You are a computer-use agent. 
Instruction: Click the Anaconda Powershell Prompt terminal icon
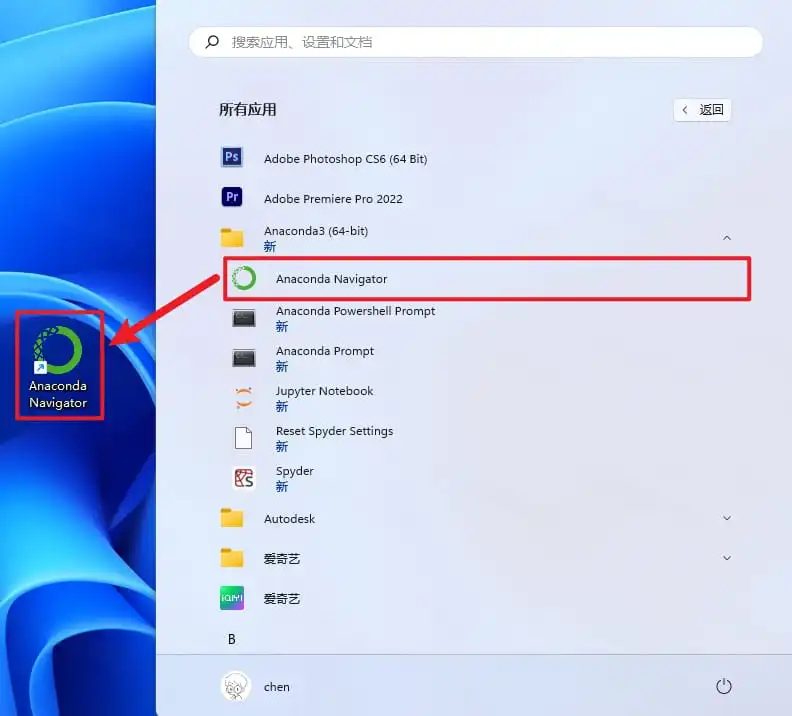click(244, 318)
